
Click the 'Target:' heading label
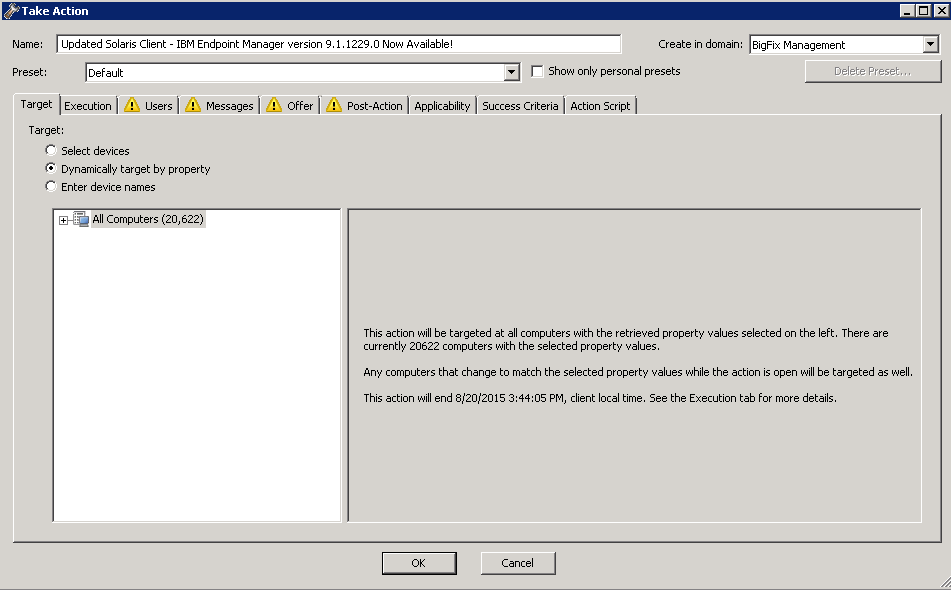pyautogui.click(x=46, y=130)
